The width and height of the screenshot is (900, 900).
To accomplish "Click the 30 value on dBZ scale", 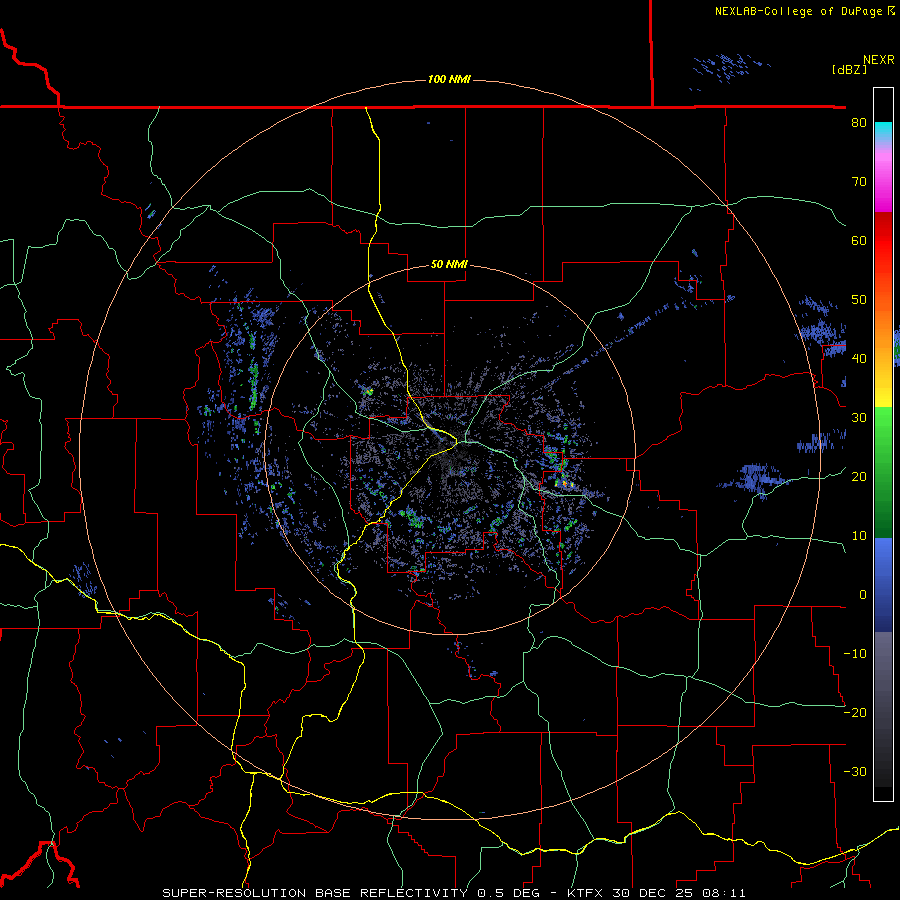I will coord(859,417).
